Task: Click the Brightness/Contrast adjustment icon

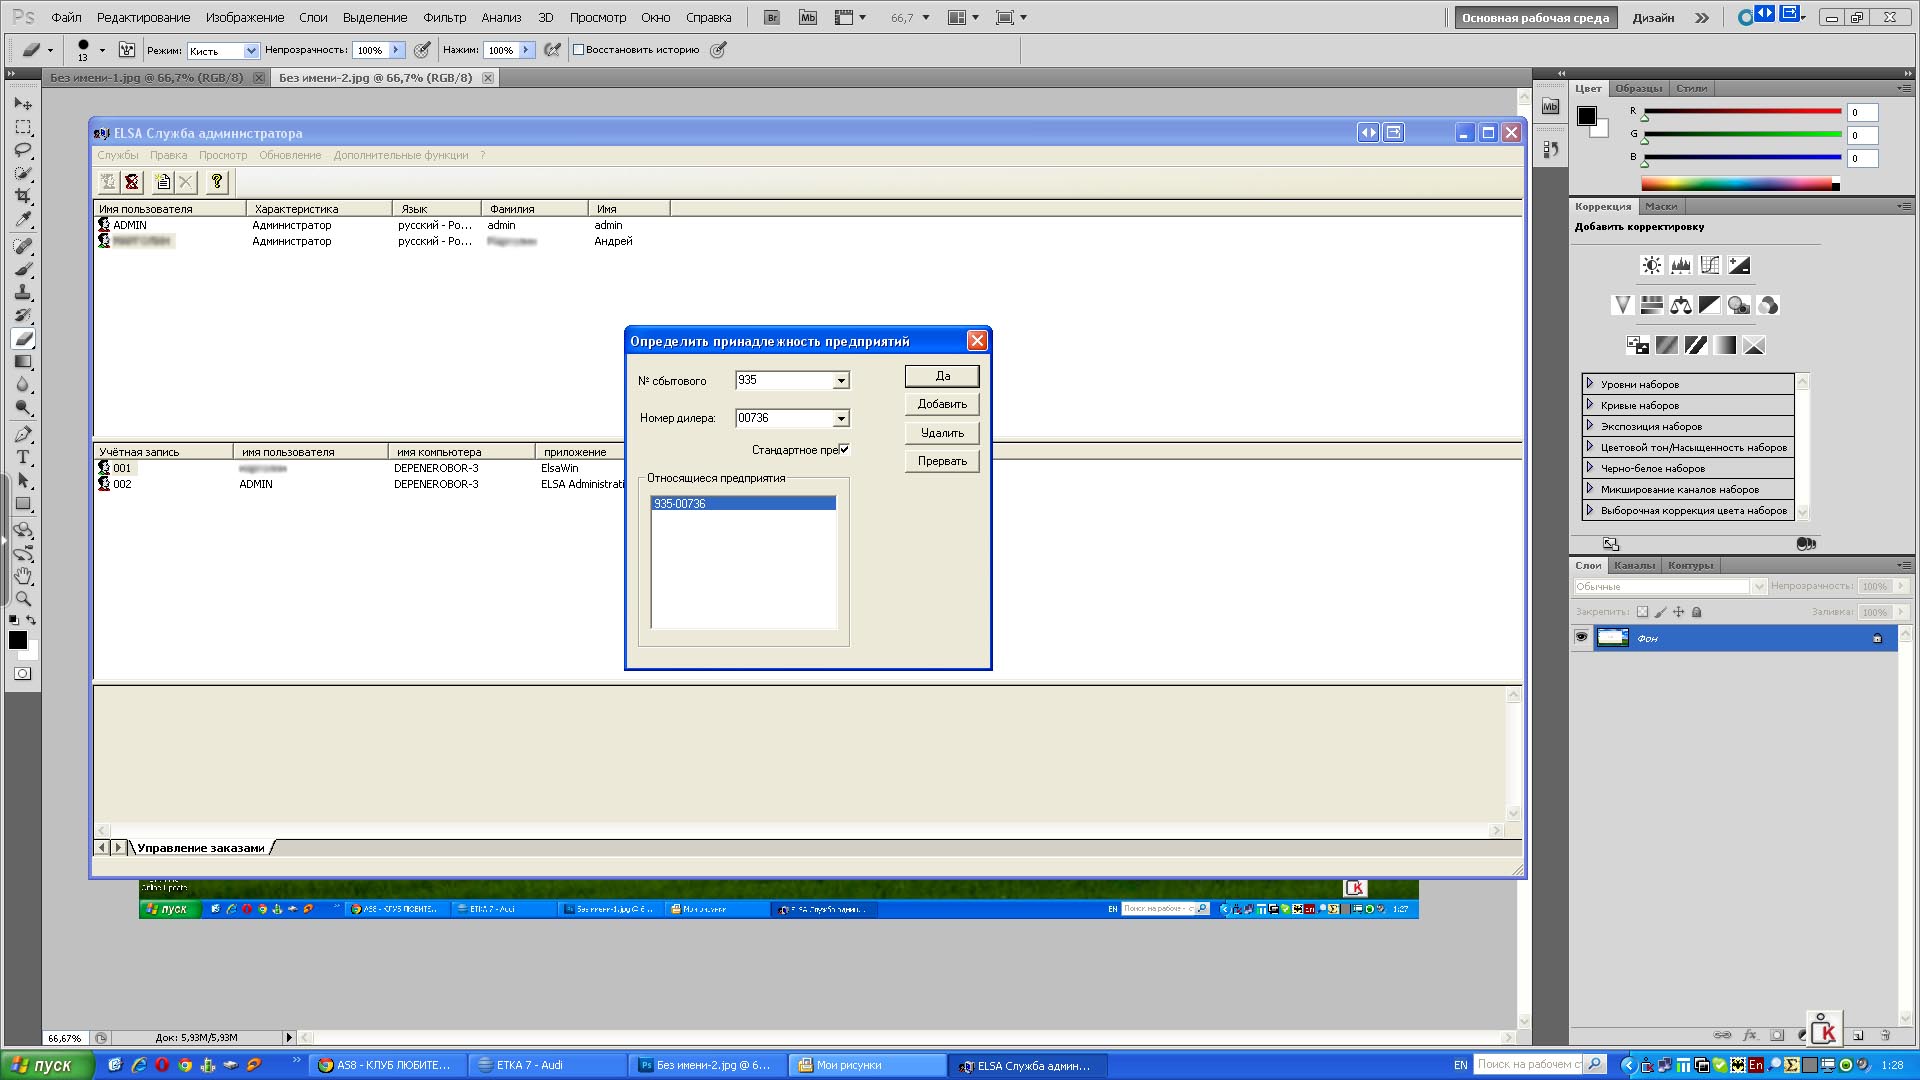Action: click(x=1651, y=265)
